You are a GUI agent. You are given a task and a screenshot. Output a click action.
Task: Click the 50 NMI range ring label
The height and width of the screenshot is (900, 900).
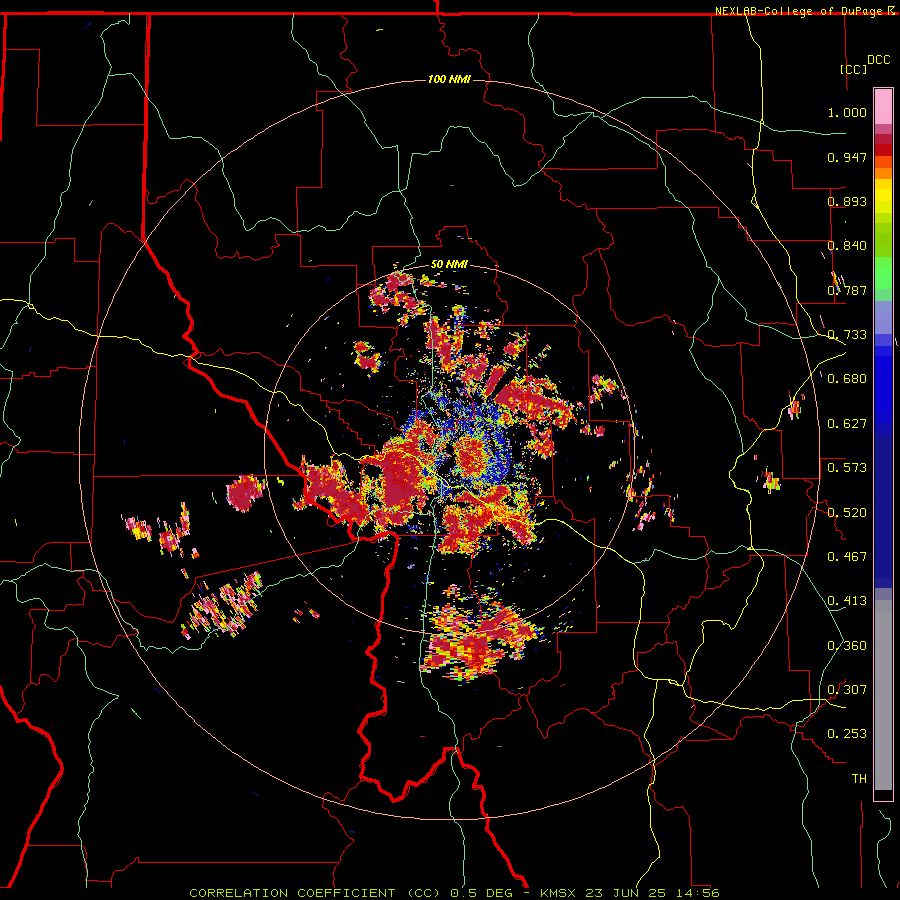click(449, 265)
